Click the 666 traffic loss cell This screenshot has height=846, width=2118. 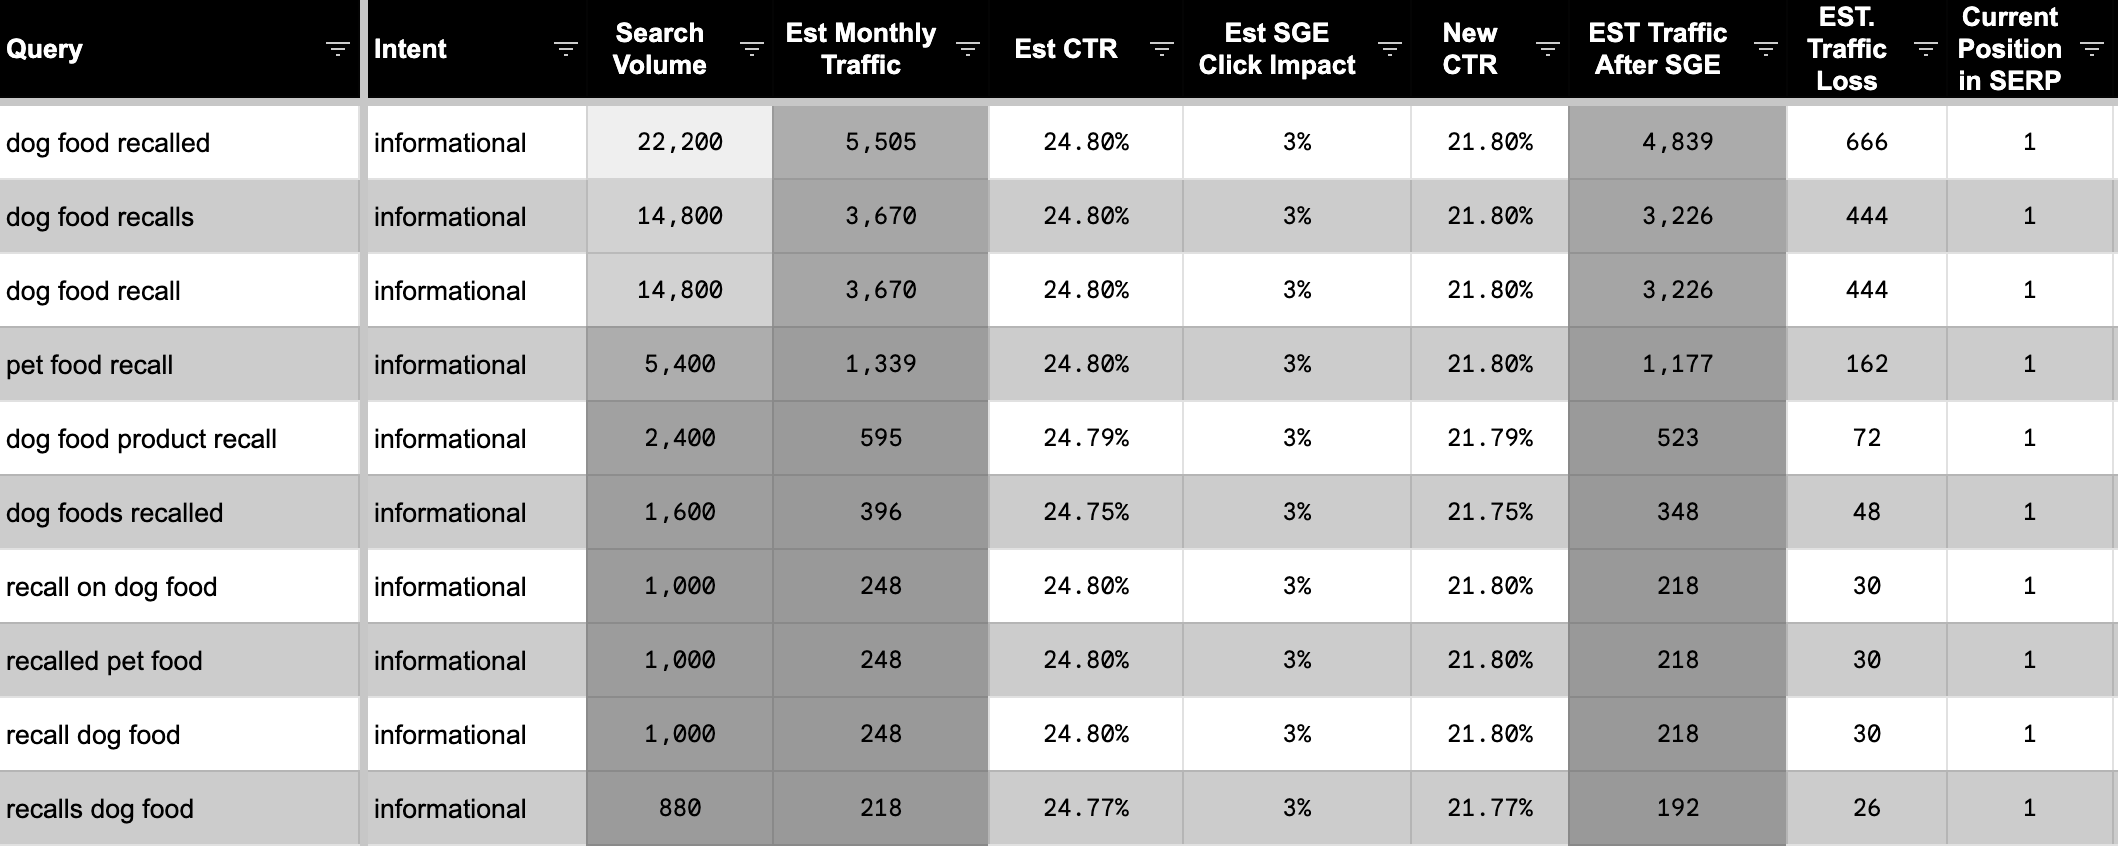click(1866, 142)
